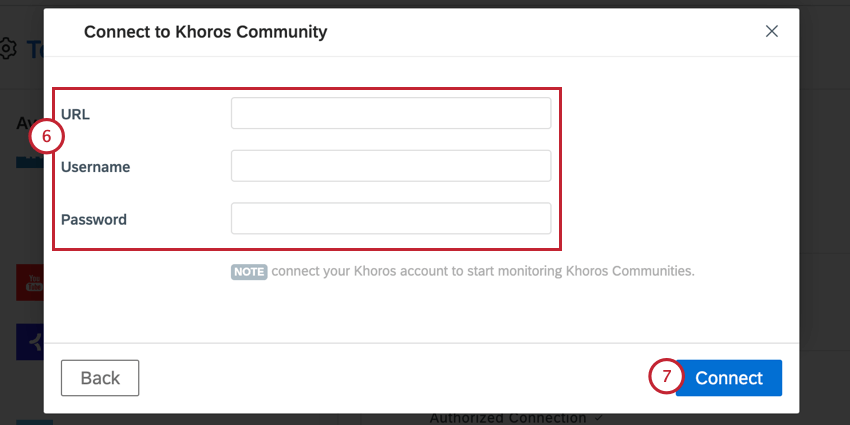Click into the URL input field

(x=391, y=113)
